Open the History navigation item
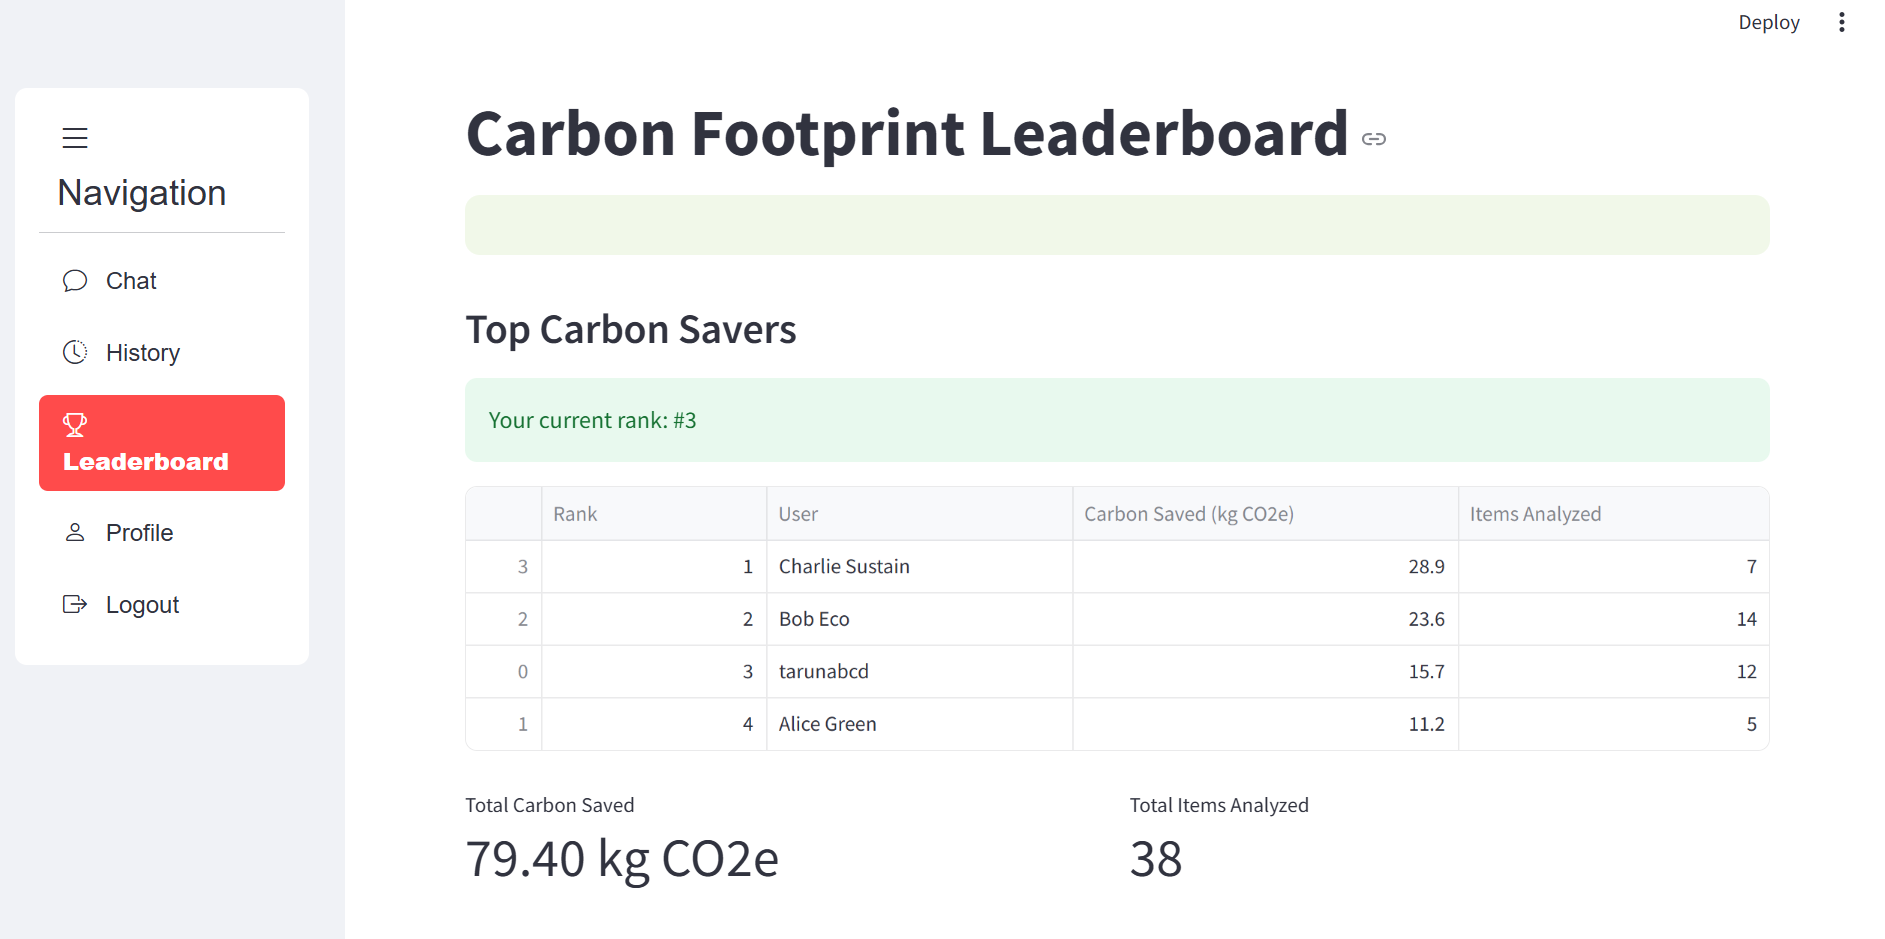 pos(162,353)
